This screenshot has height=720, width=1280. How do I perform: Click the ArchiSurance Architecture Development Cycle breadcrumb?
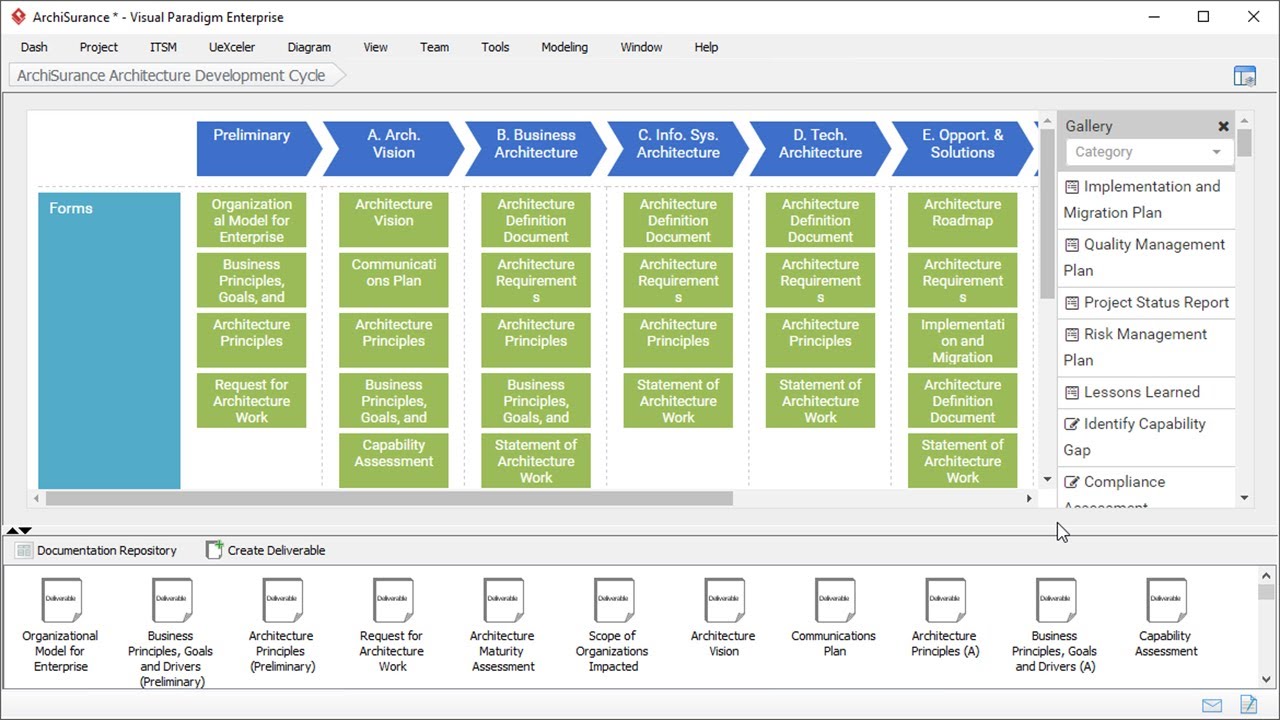tap(171, 76)
